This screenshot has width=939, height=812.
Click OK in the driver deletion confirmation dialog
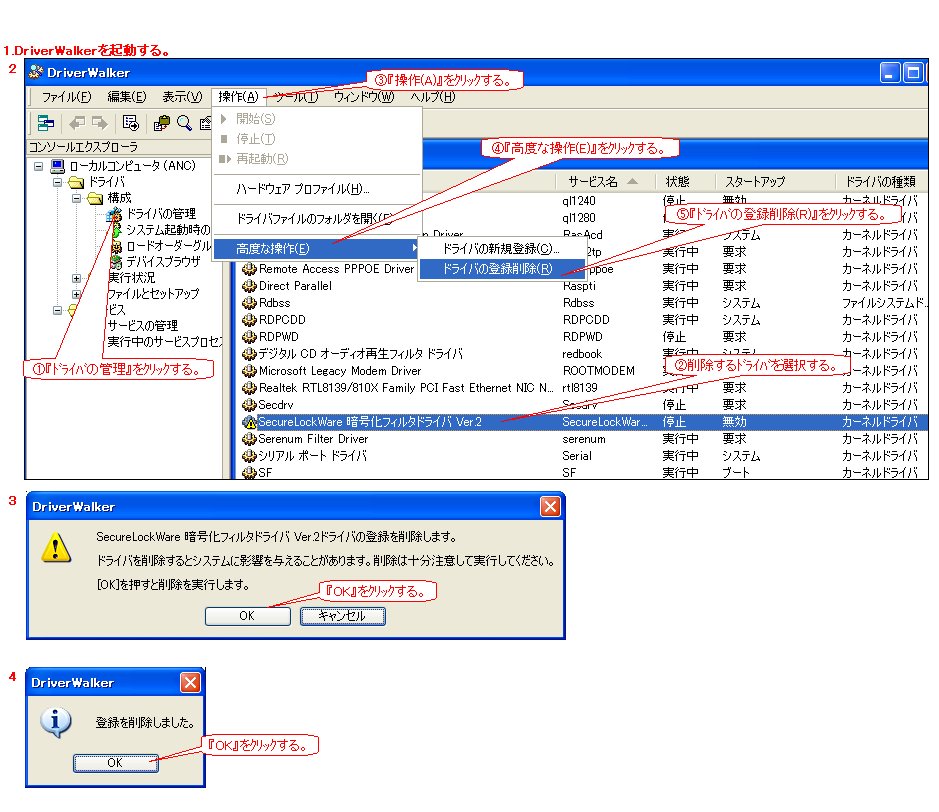pos(247,616)
